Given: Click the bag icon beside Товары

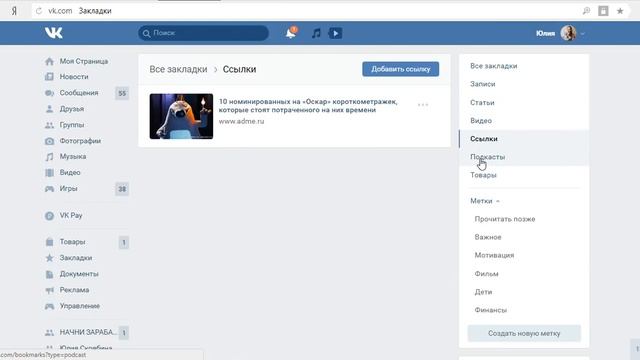Looking at the screenshot, I should pos(49,242).
